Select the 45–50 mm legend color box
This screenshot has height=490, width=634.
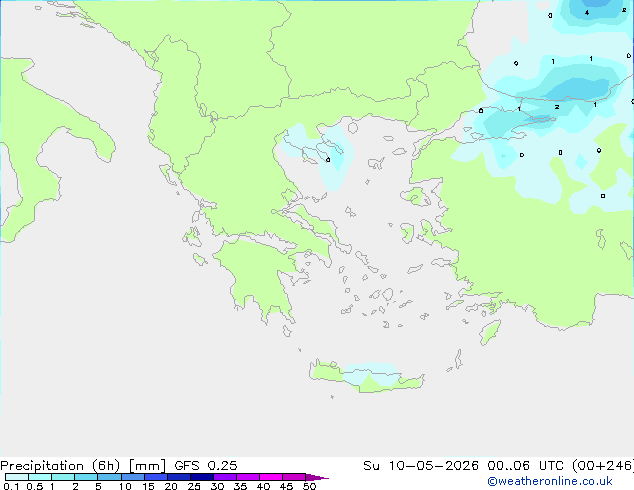point(294,477)
